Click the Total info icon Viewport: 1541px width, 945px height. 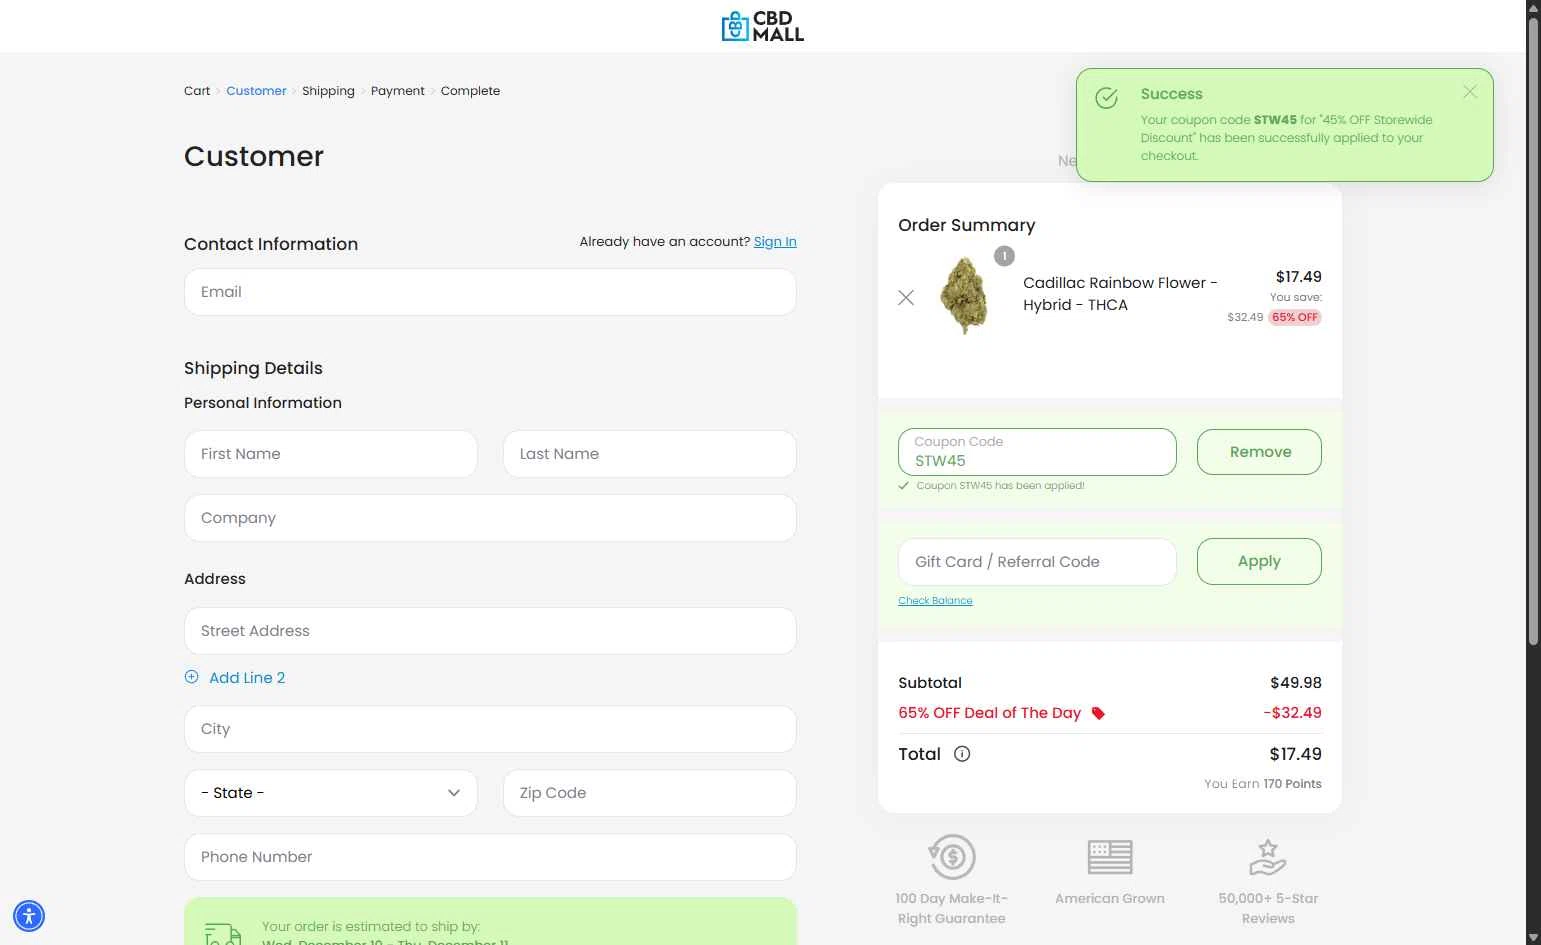[x=962, y=754]
